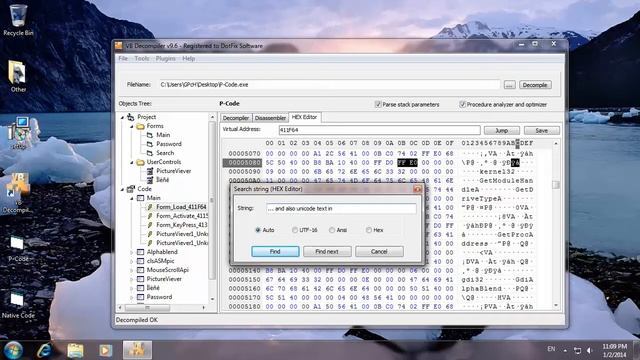Click the Virtual Address input field

tap(380, 130)
